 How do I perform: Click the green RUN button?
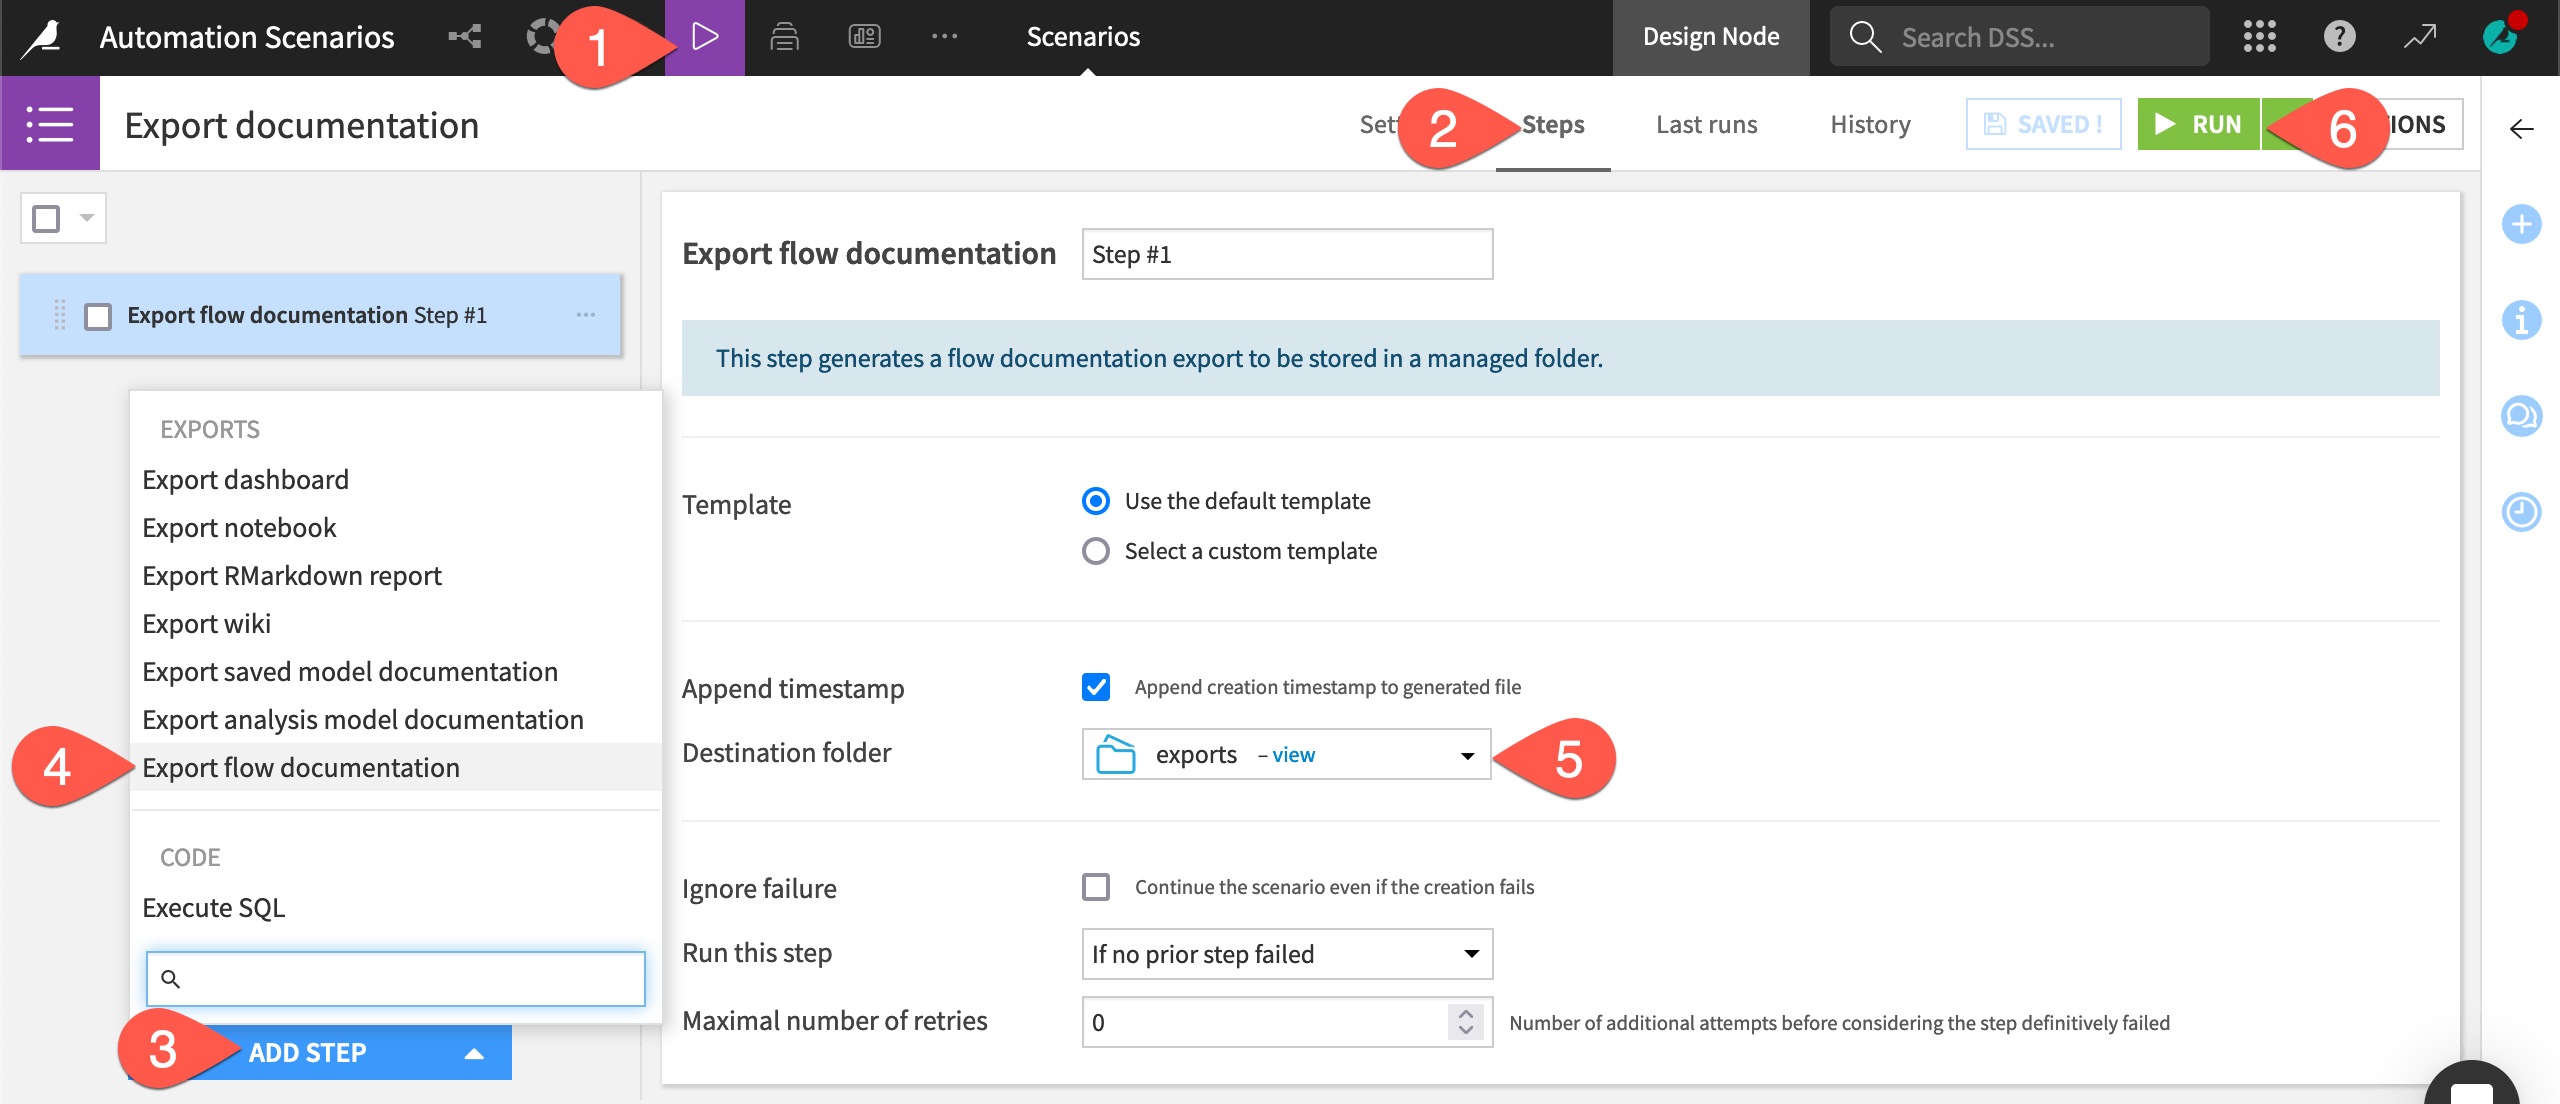2197,124
